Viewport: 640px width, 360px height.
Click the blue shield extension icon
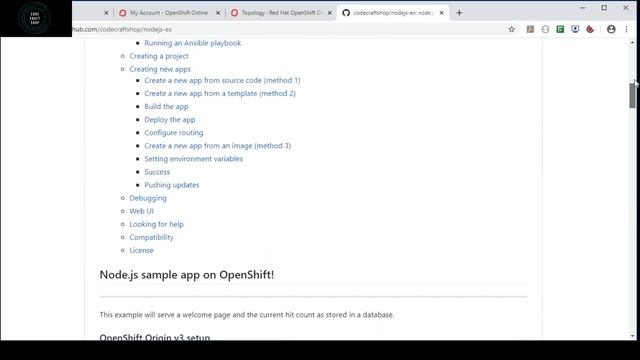575,29
